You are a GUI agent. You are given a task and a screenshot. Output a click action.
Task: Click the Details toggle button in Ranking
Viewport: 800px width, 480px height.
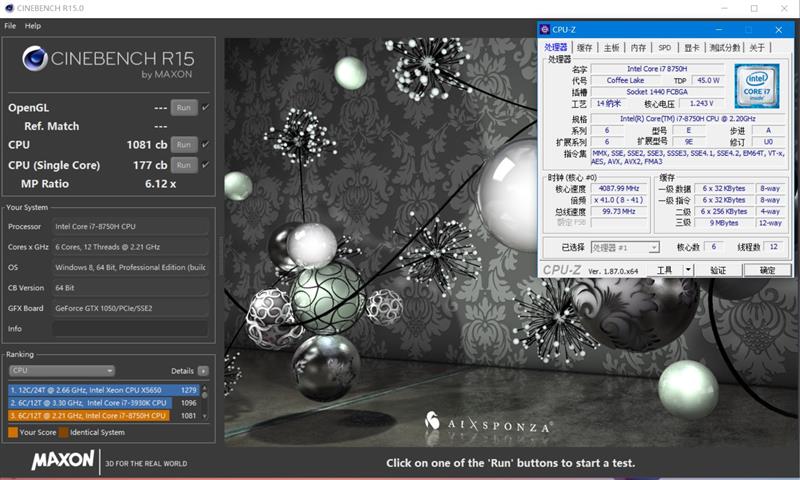[203, 371]
